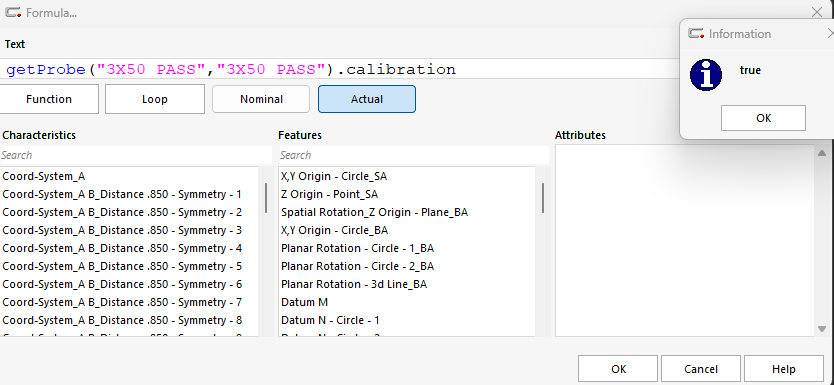The image size is (834, 385).
Task: Focus the Features search box
Action: coord(414,155)
